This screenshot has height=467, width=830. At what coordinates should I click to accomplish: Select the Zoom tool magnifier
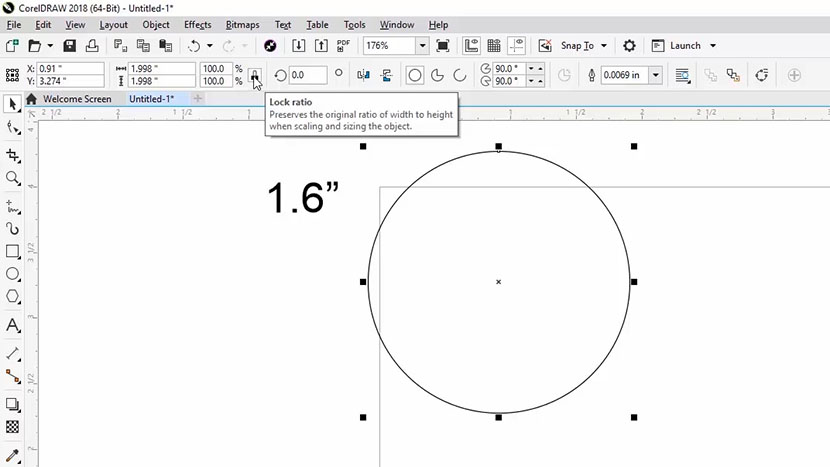pyautogui.click(x=13, y=178)
